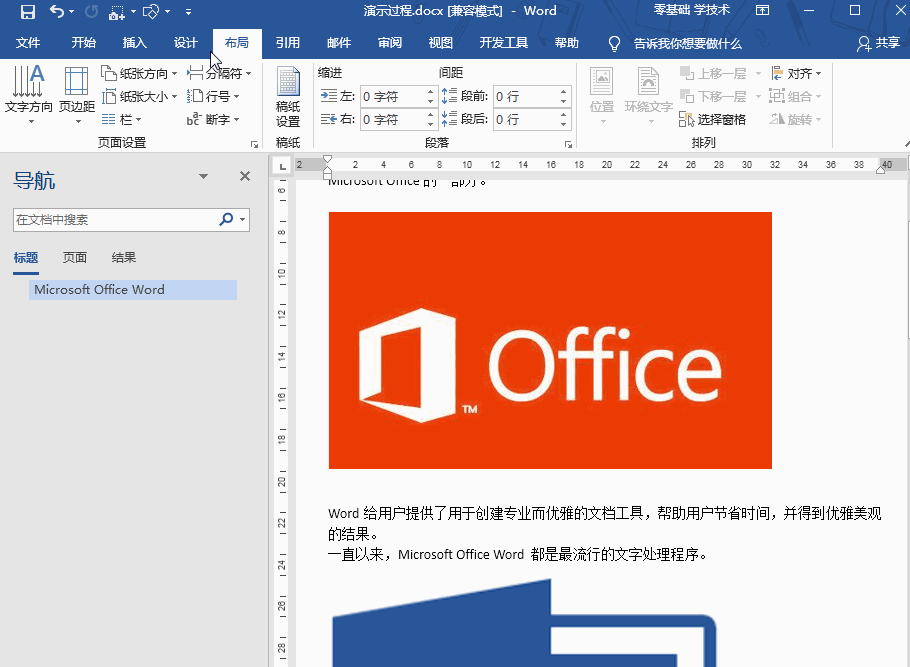Increase left indent with the up stepper
Image resolution: width=910 pixels, height=667 pixels.
coord(430,92)
